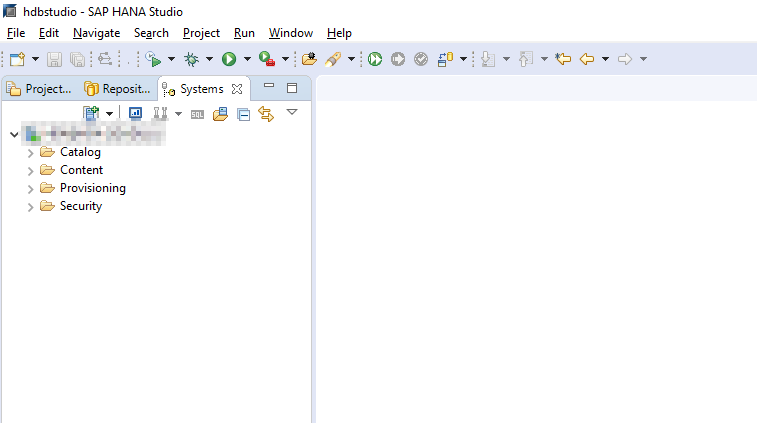Open the Debug dropdown arrow
The image size is (757, 423).
tap(209, 59)
